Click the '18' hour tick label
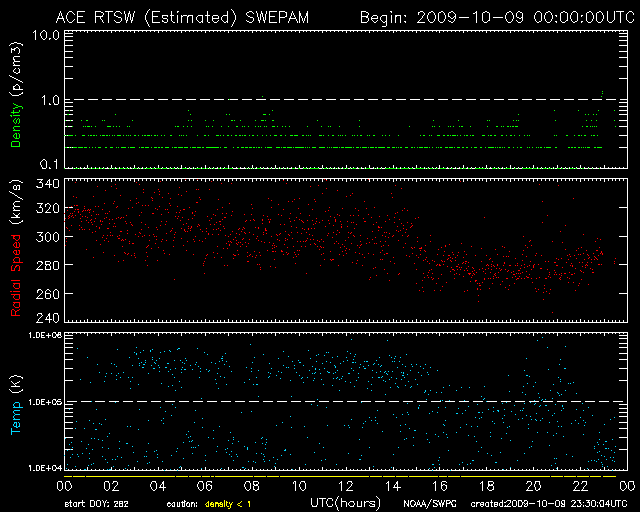 [x=487, y=486]
